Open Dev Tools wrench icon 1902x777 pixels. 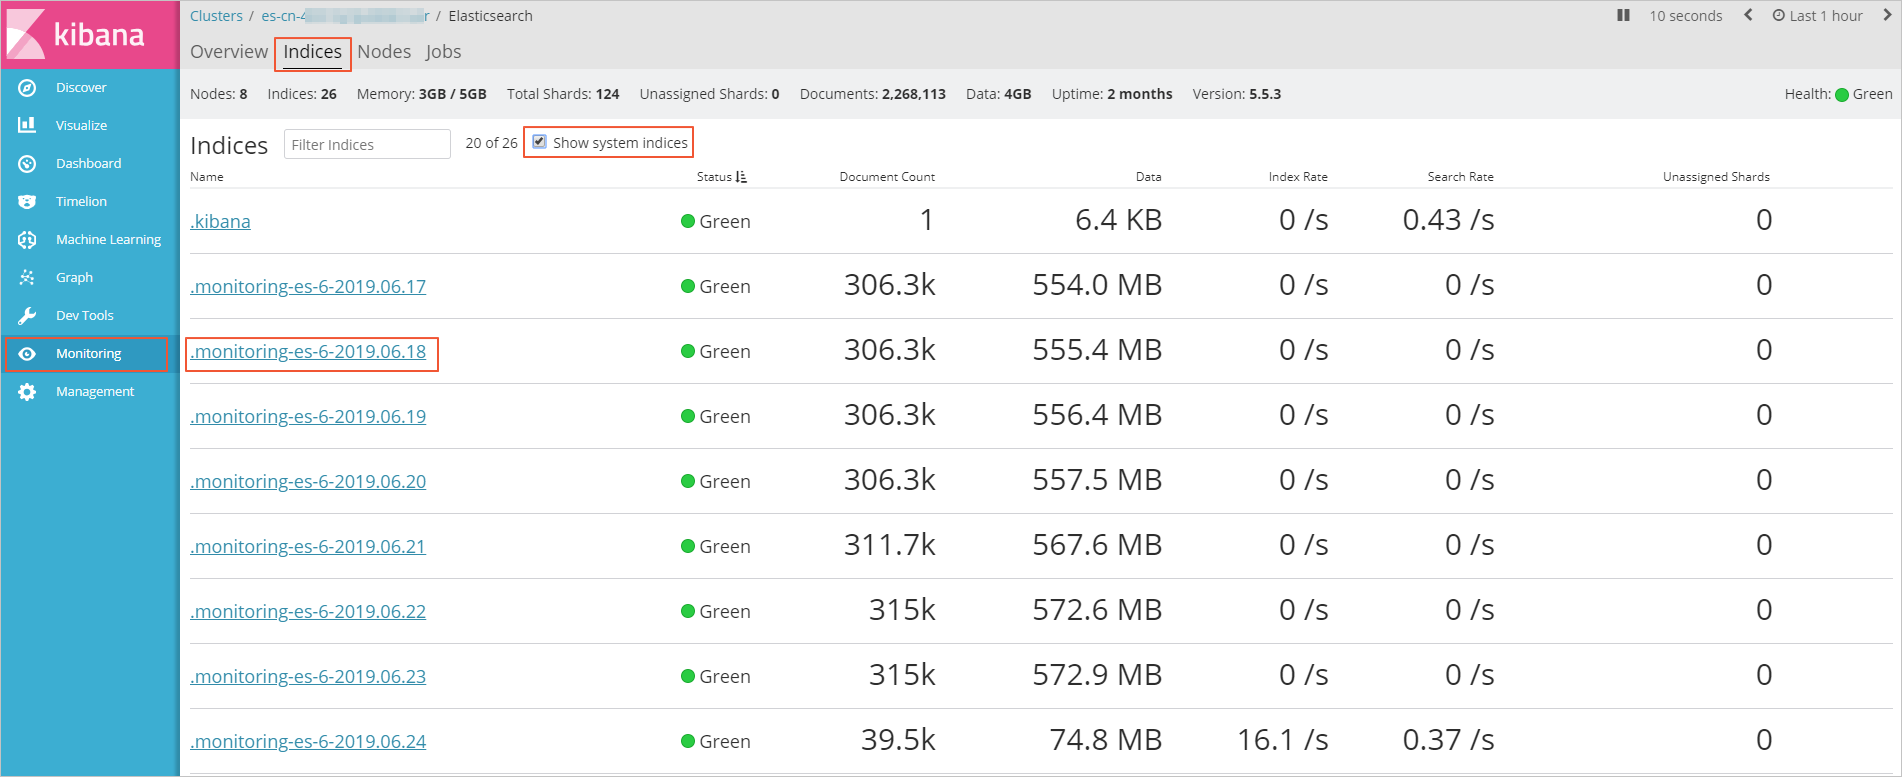pos(27,316)
